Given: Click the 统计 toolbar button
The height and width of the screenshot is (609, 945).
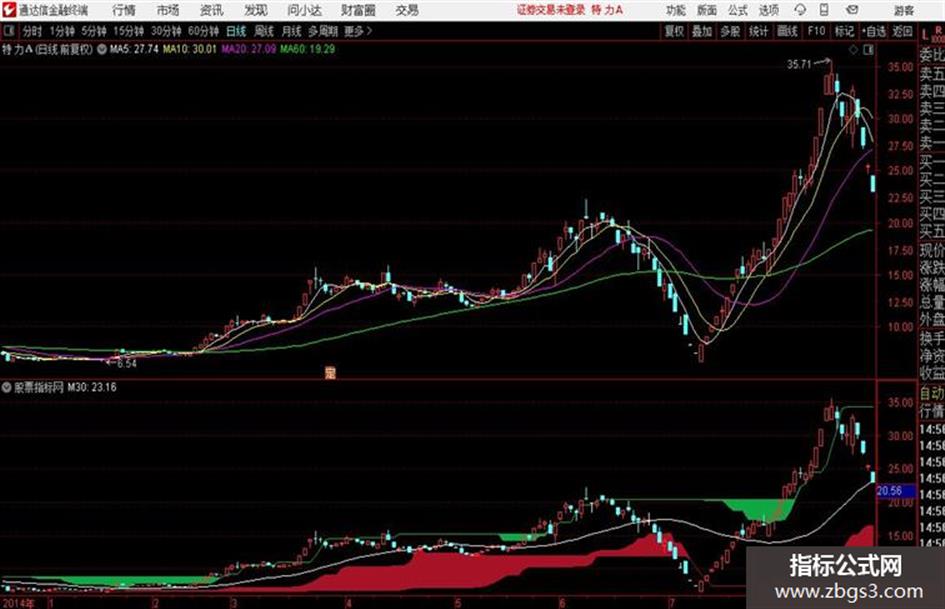Looking at the screenshot, I should pyautogui.click(x=758, y=31).
